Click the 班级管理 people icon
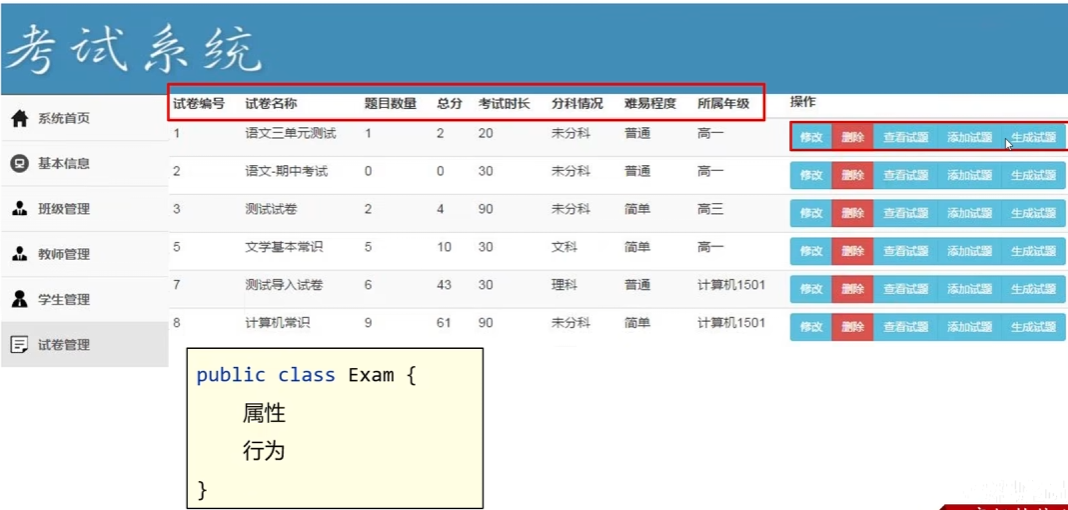1068x510 pixels. coord(20,209)
